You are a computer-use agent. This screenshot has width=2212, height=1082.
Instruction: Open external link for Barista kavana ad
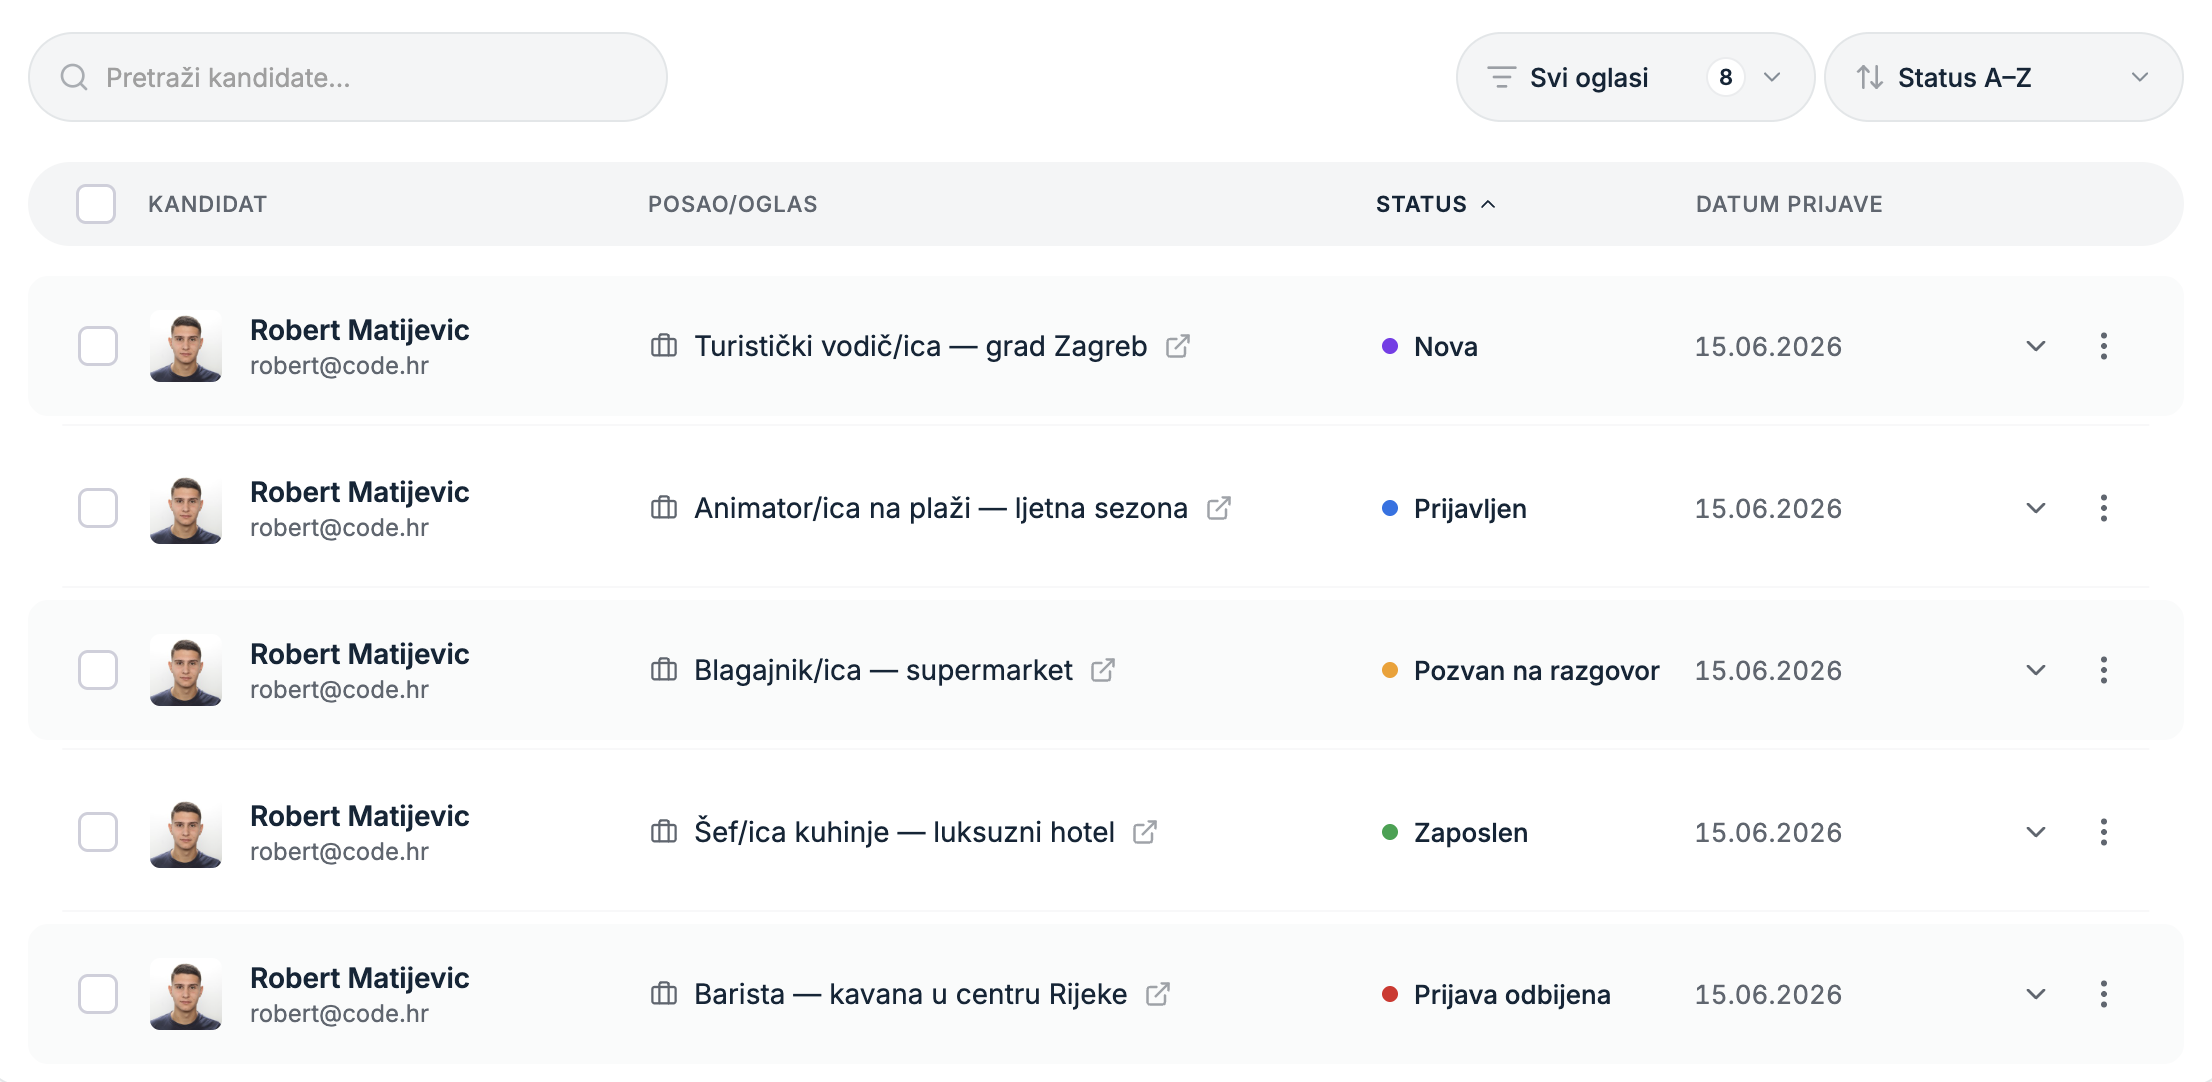click(1158, 994)
